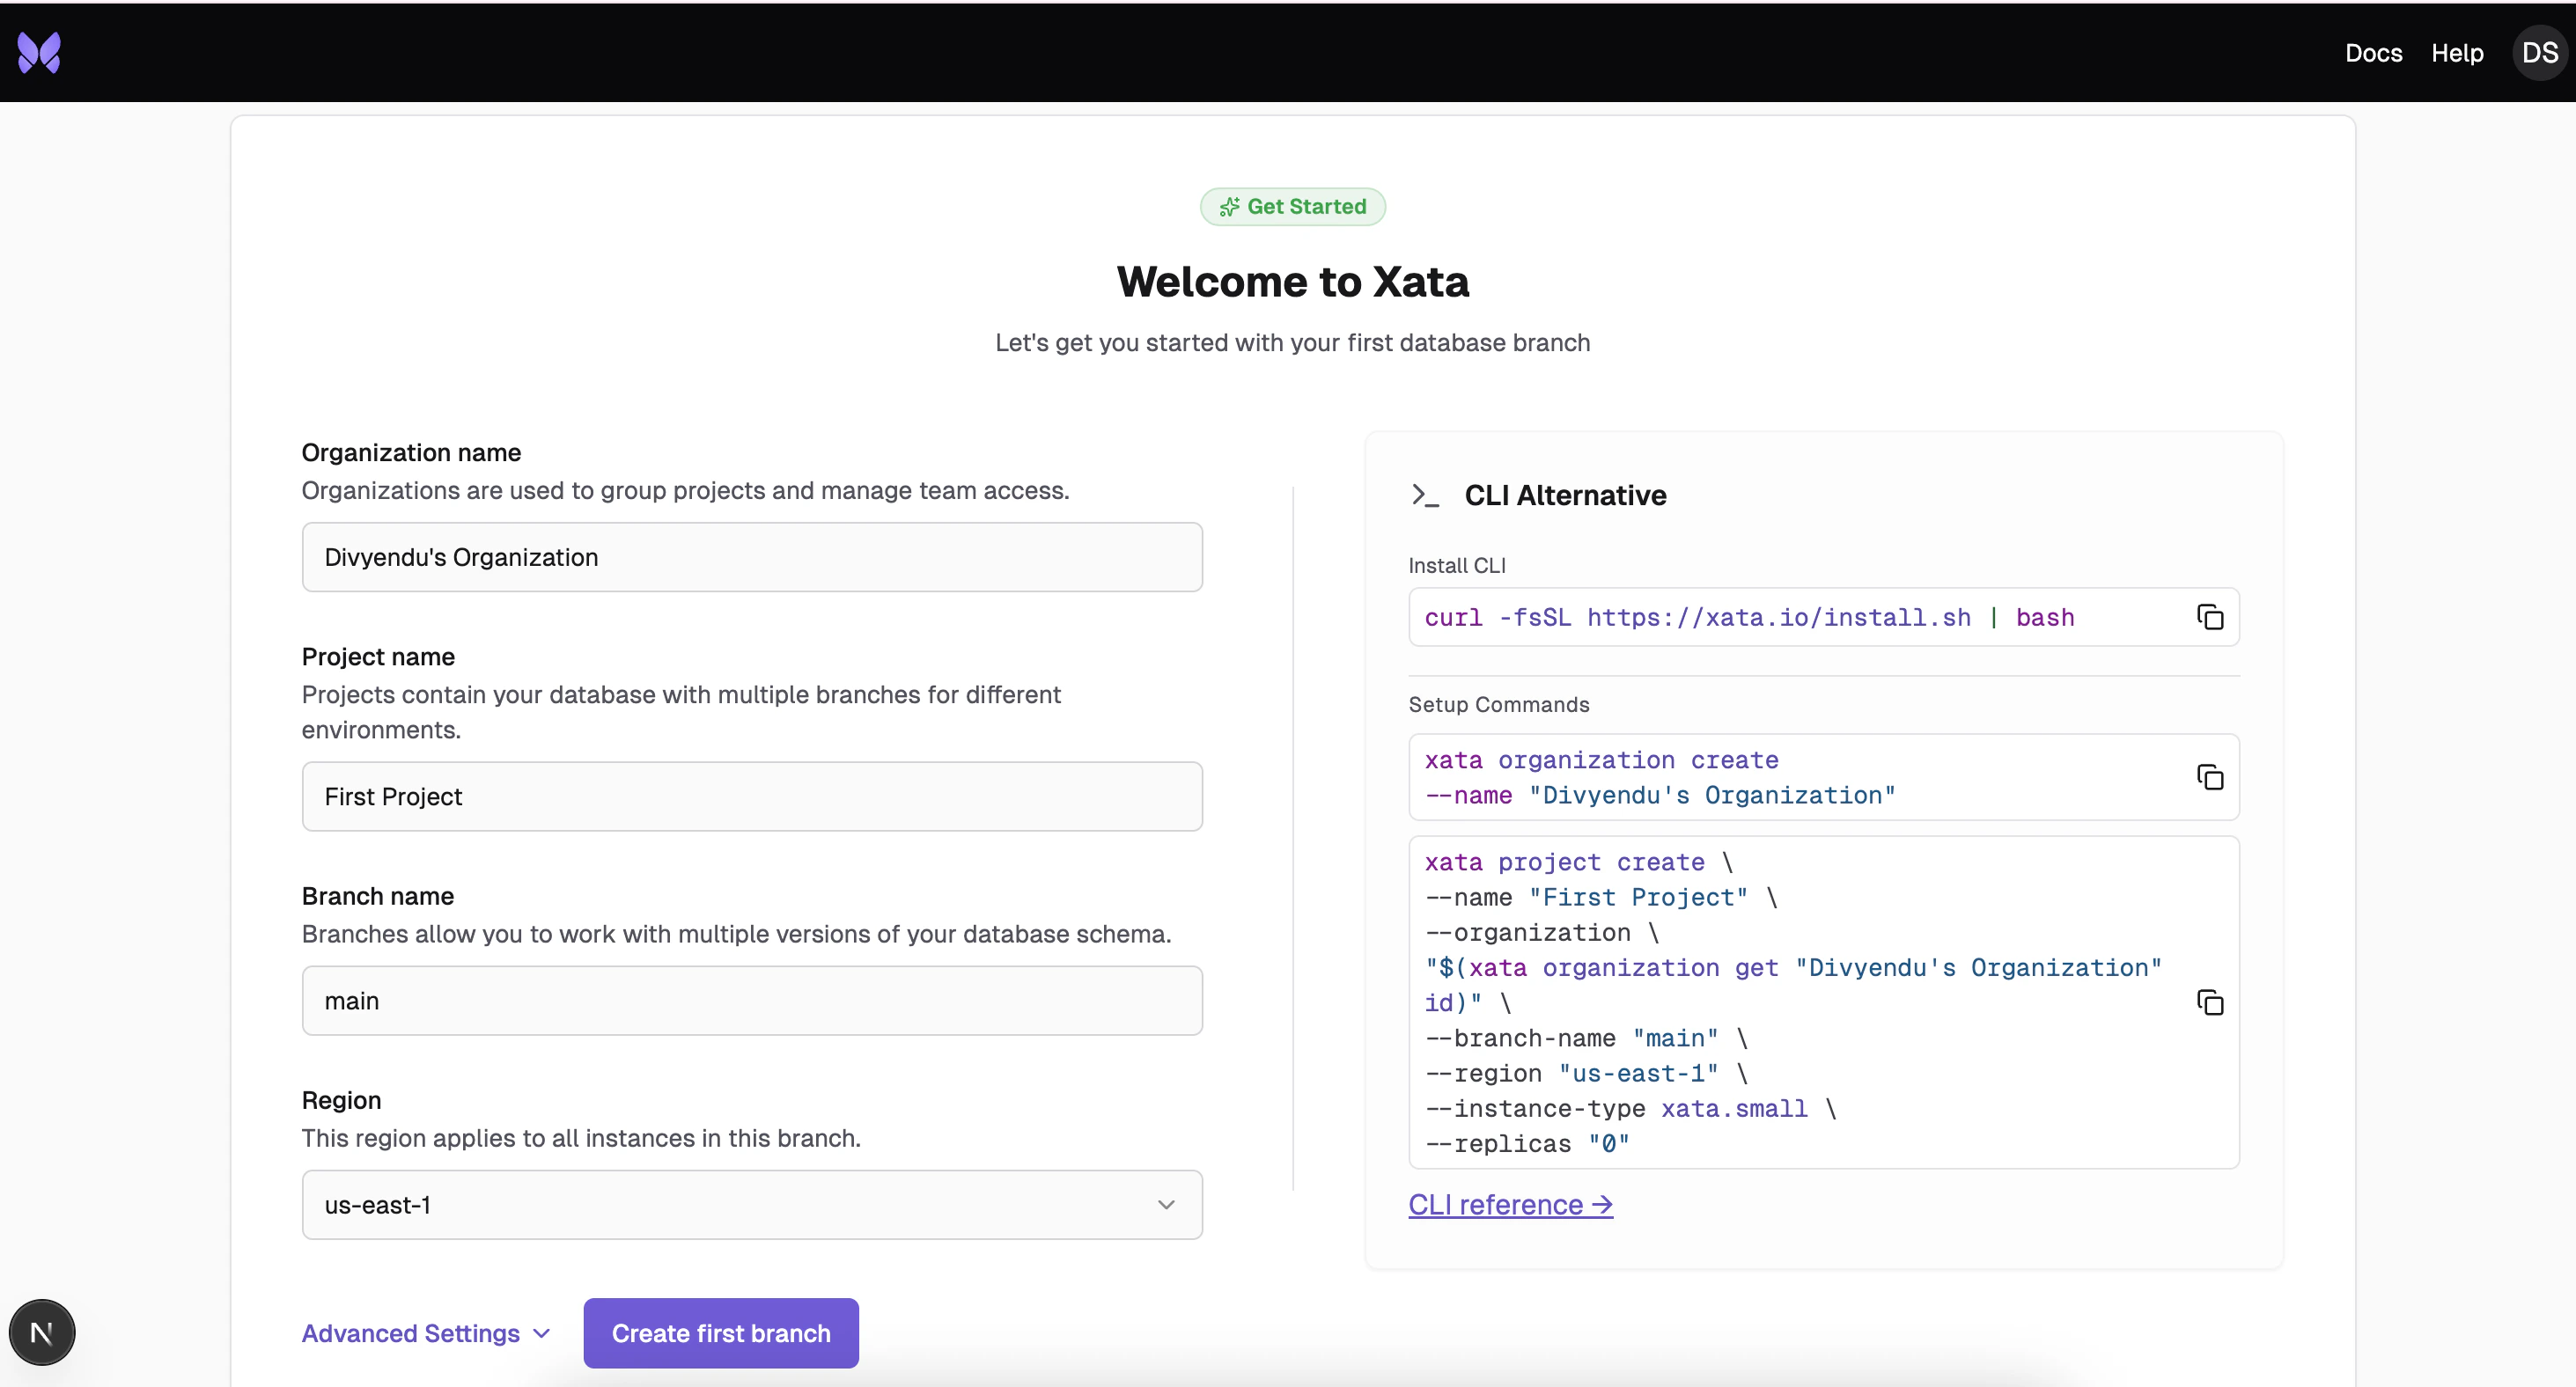
Task: Copy the xata organization create command
Action: (x=2210, y=777)
